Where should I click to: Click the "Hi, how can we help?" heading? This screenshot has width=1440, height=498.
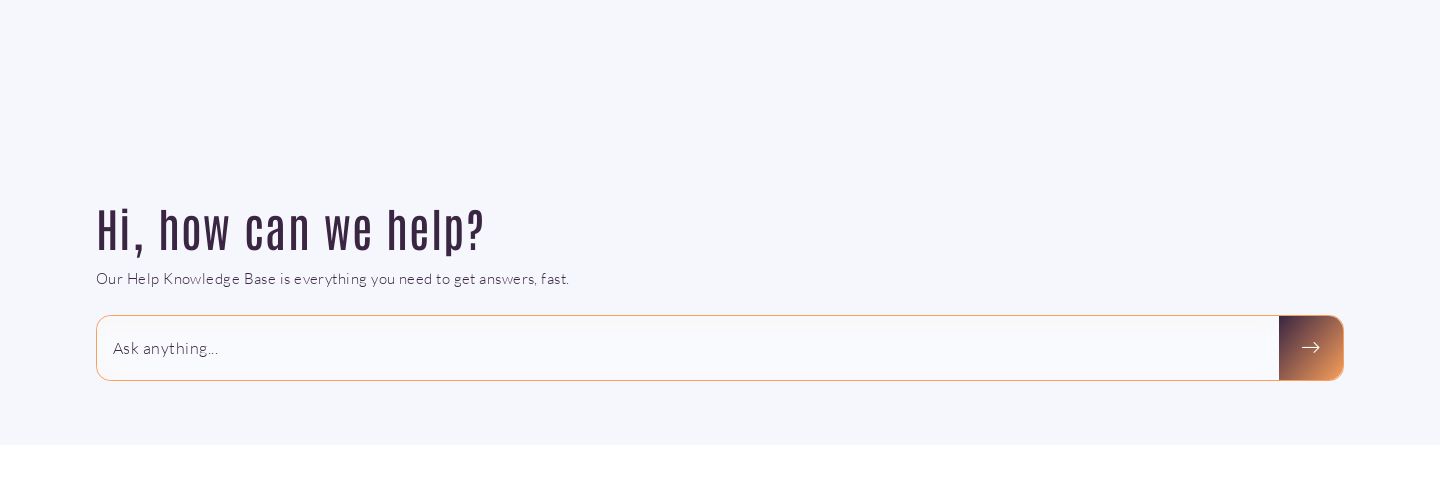290,230
